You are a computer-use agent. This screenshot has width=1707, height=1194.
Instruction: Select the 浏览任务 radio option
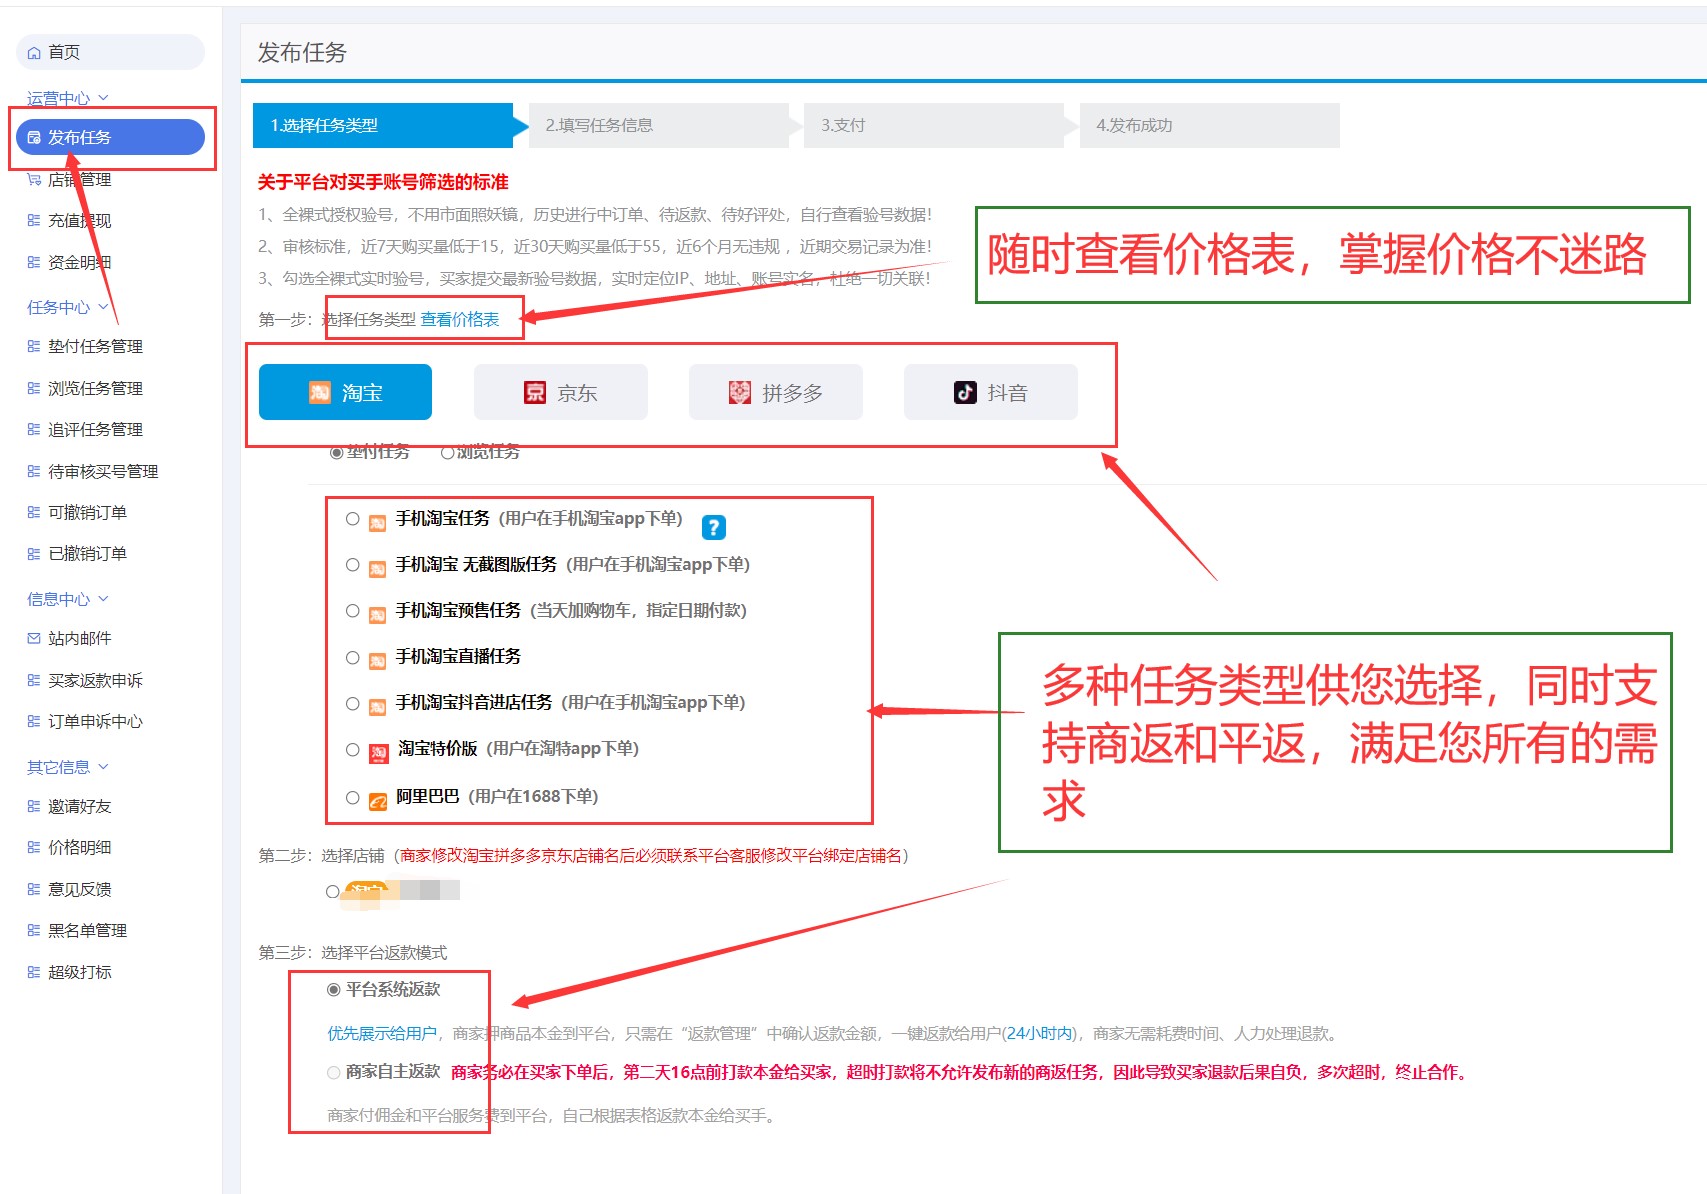447,453
